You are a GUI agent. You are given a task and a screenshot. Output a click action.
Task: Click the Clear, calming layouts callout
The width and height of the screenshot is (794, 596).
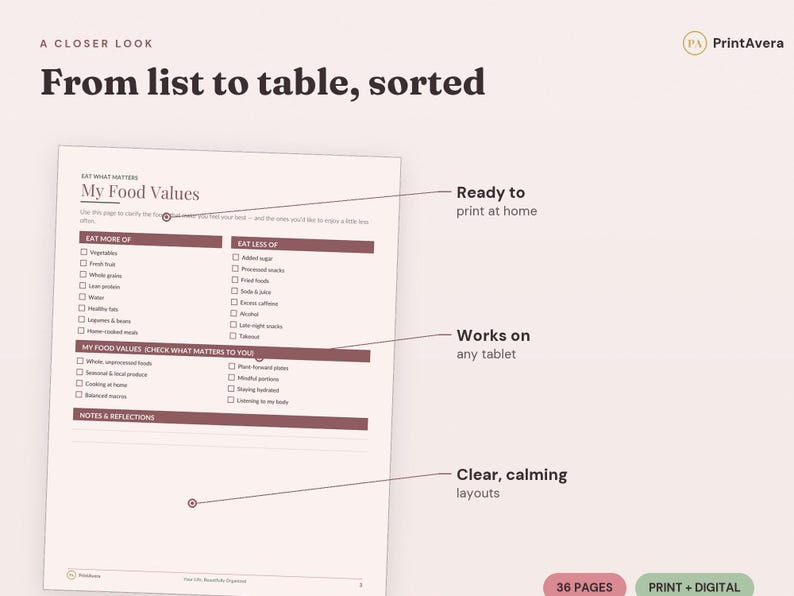click(x=511, y=483)
